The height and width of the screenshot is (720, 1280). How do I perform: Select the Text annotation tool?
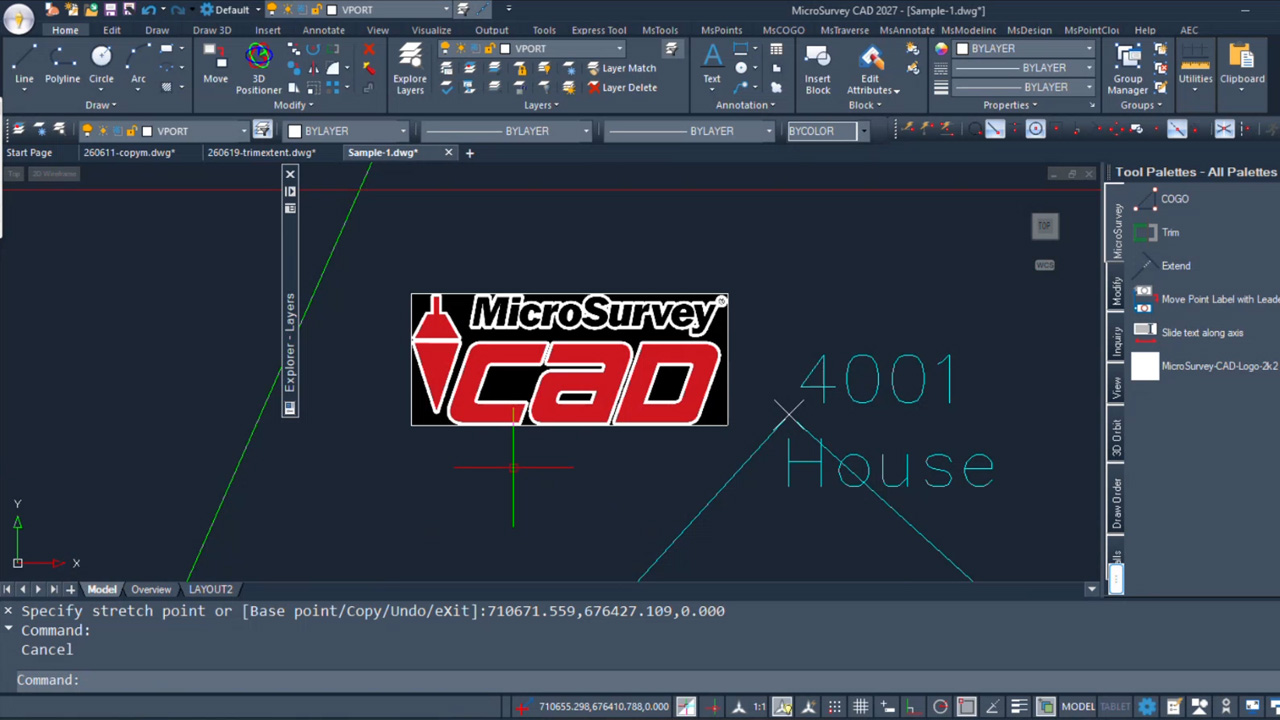point(711,64)
